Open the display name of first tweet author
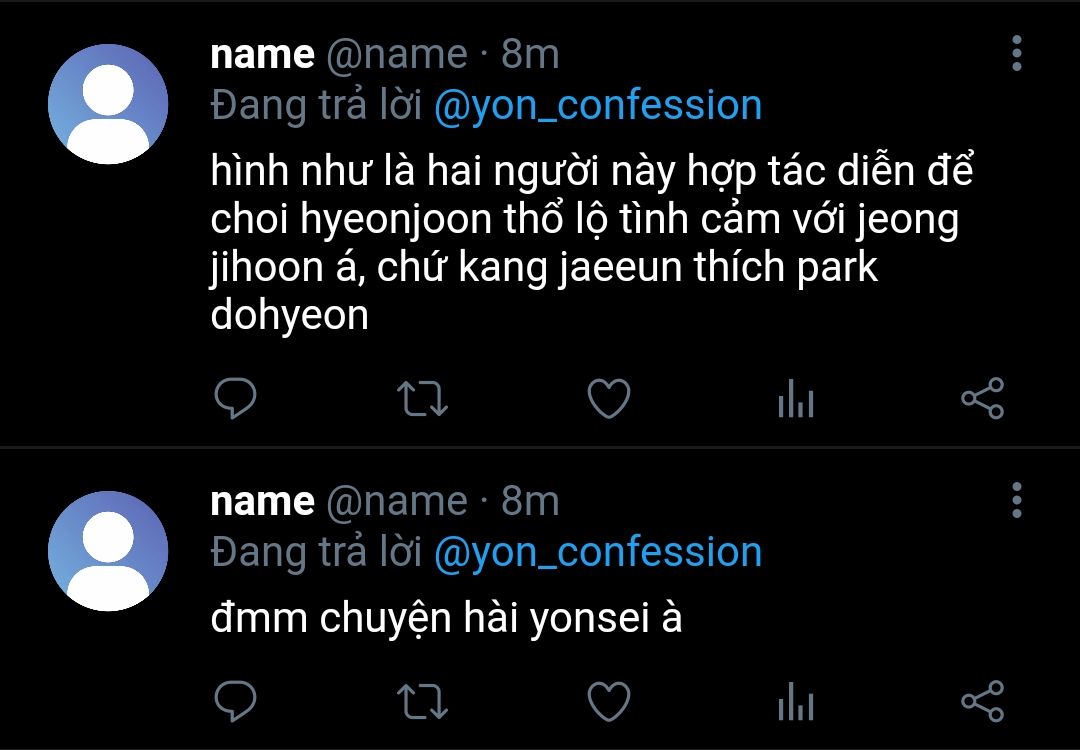 [262, 54]
